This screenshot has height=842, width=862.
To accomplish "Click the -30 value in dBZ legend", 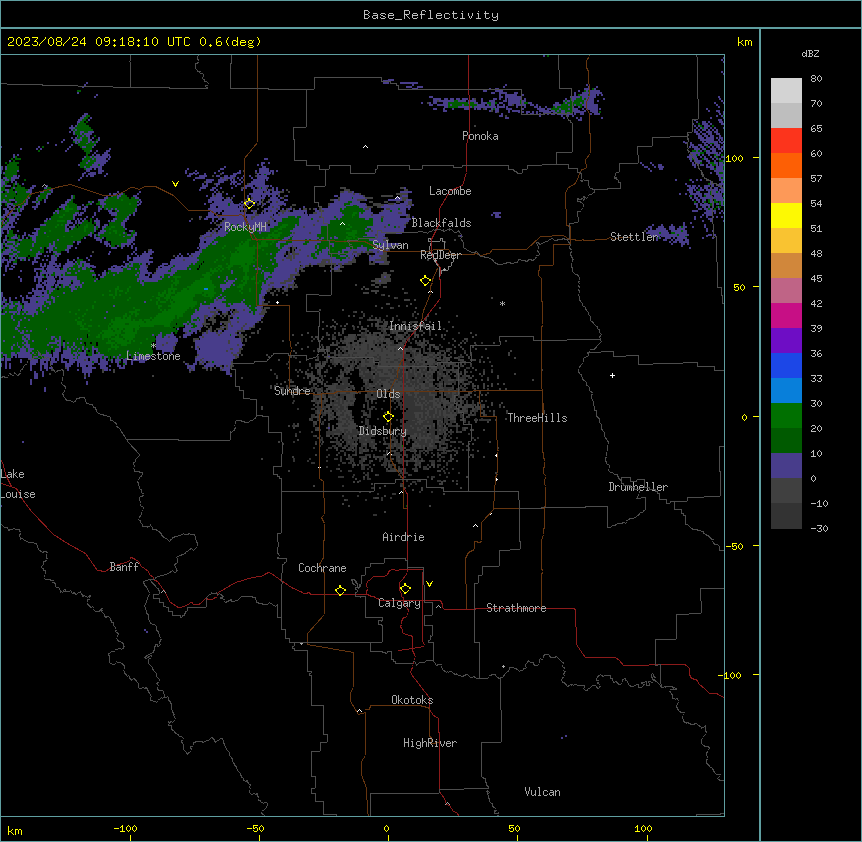I will click(819, 529).
